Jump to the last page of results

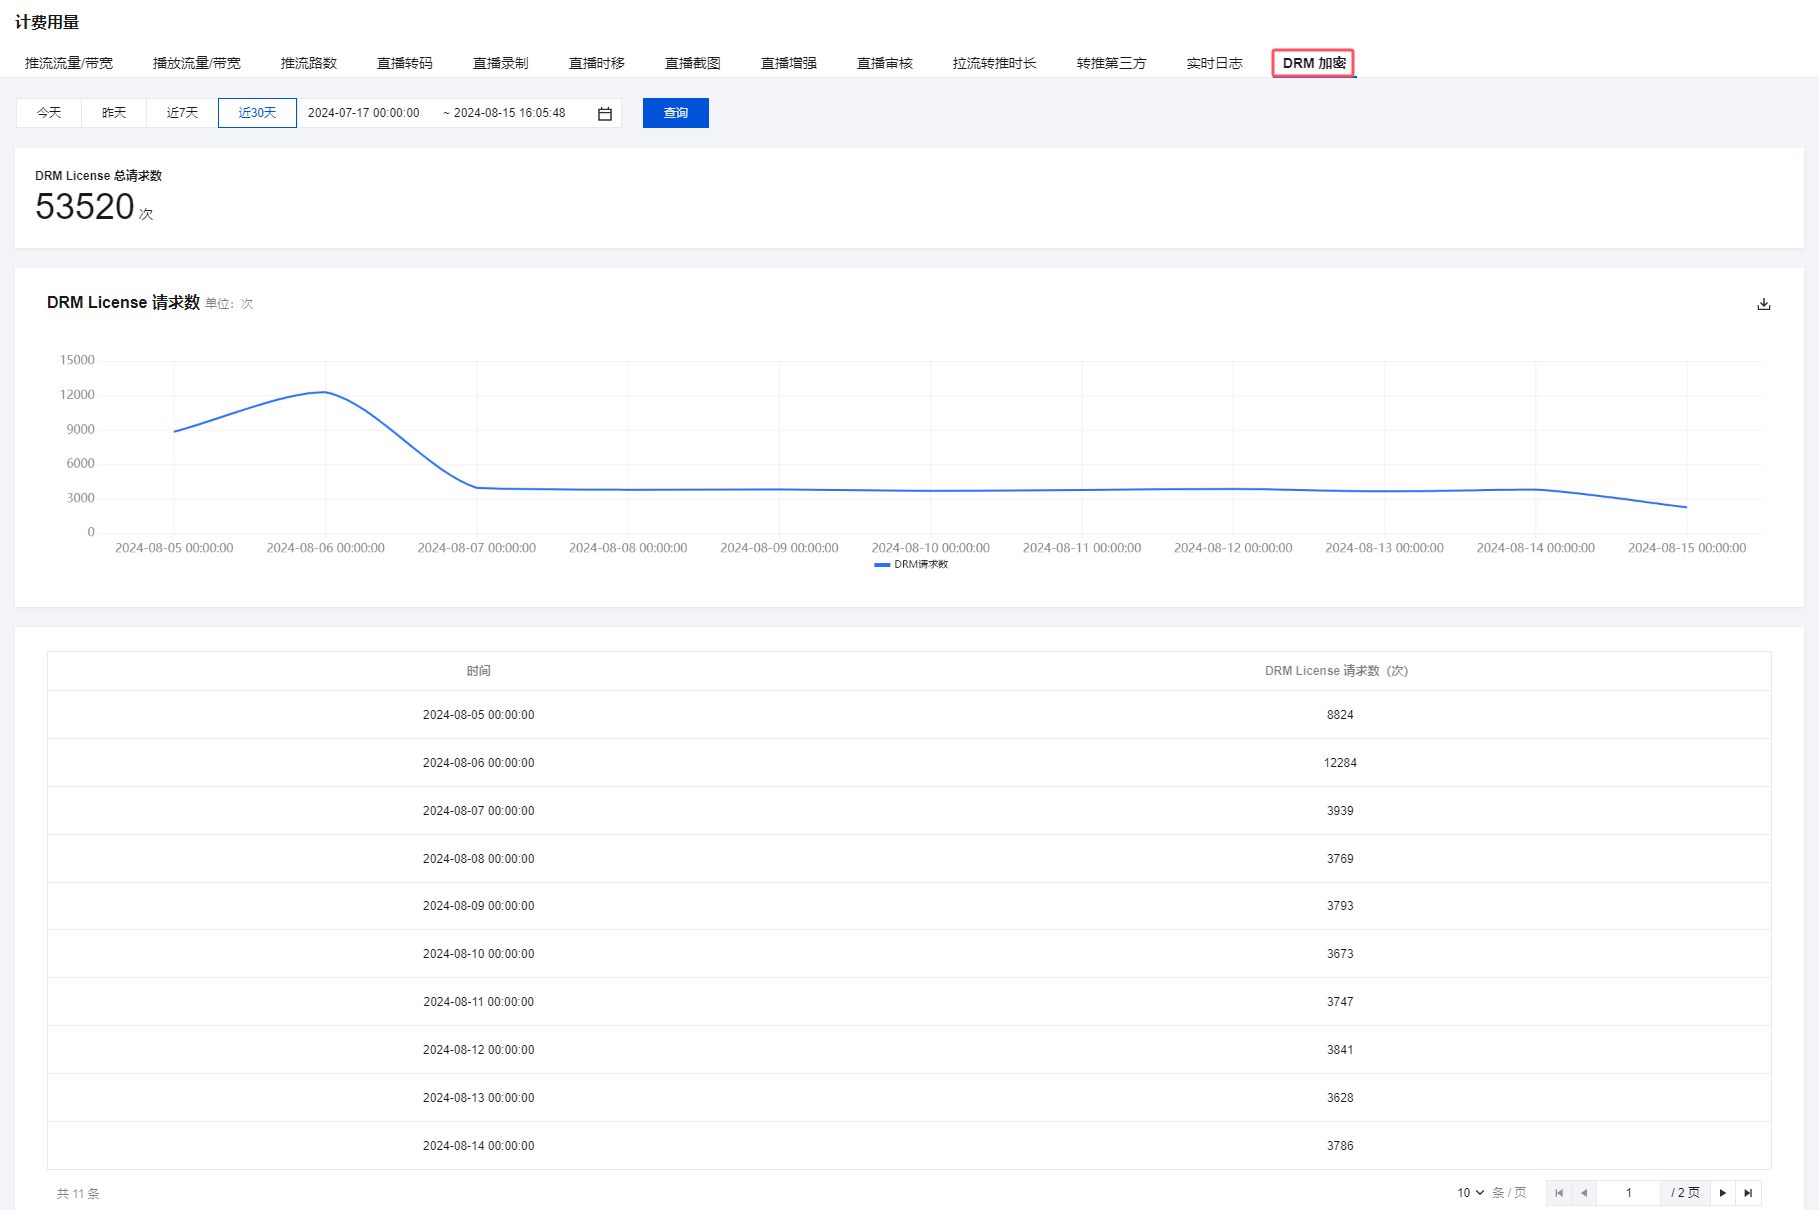click(1748, 1192)
